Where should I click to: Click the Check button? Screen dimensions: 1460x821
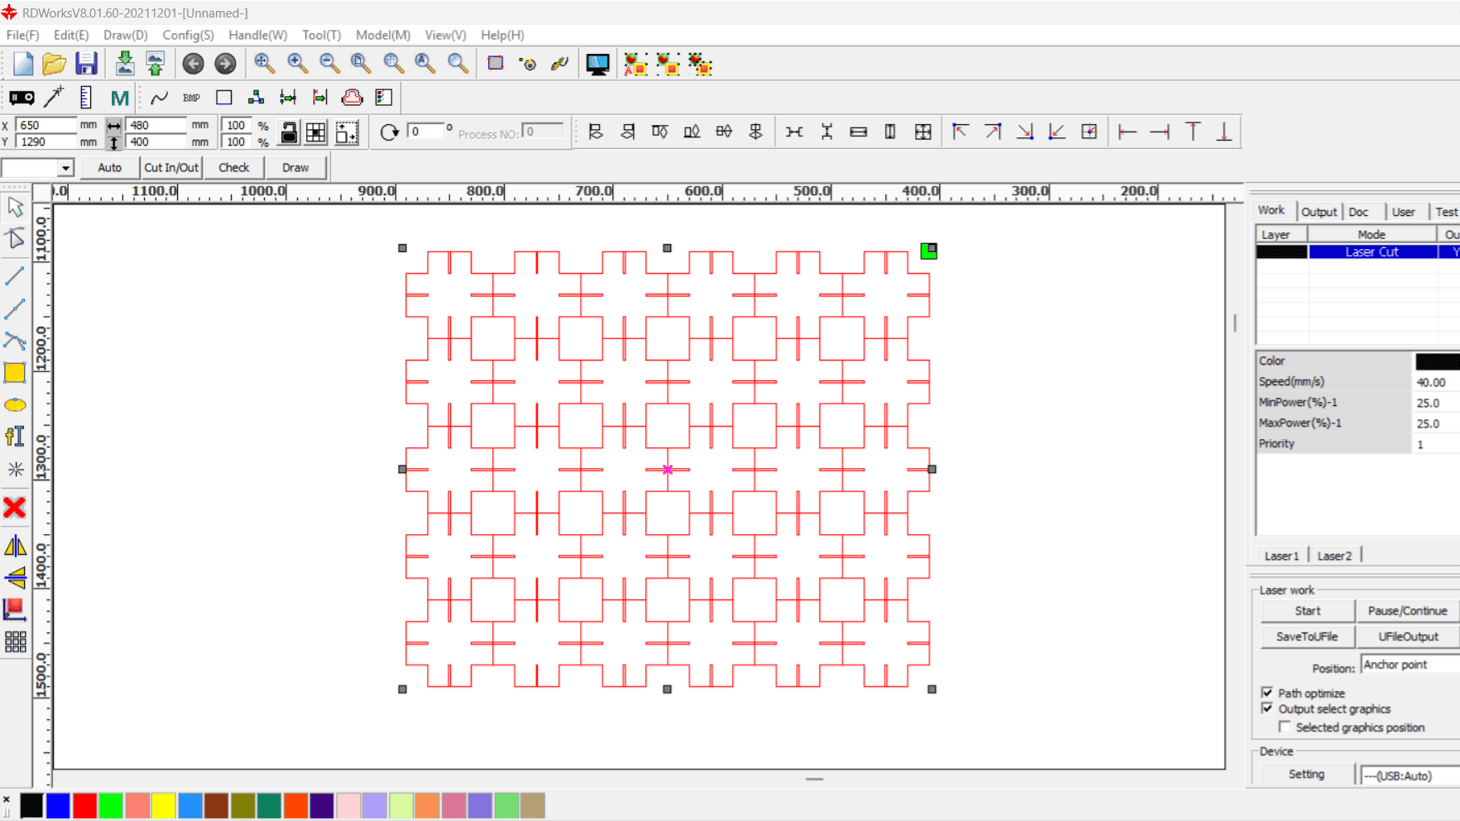(x=234, y=168)
